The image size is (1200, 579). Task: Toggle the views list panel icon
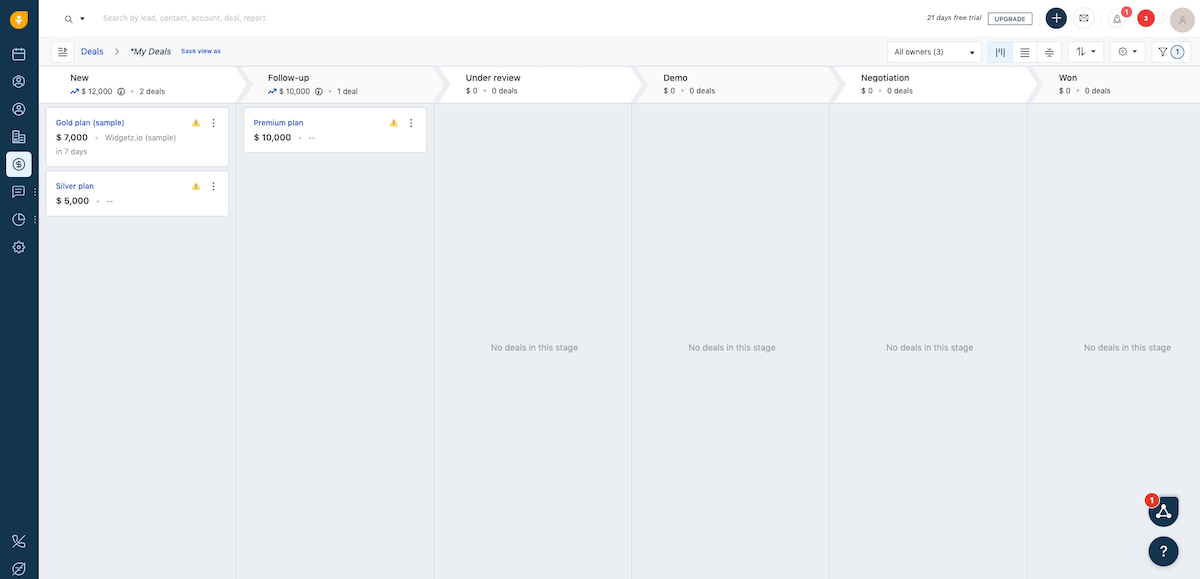[63, 51]
